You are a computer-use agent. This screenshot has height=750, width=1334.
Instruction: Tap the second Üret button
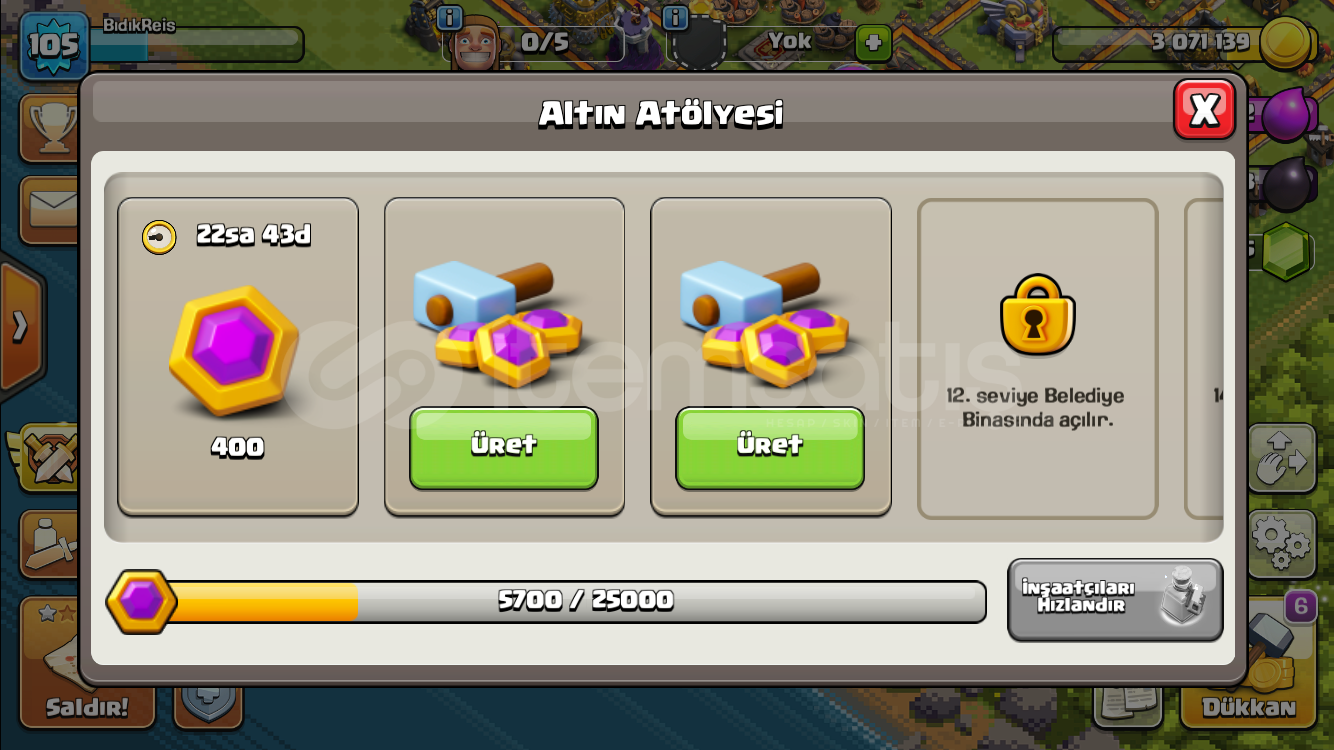pos(770,447)
